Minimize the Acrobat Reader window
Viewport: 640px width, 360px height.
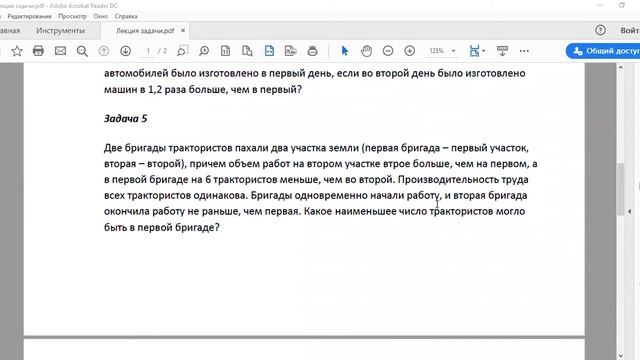[600, 5]
